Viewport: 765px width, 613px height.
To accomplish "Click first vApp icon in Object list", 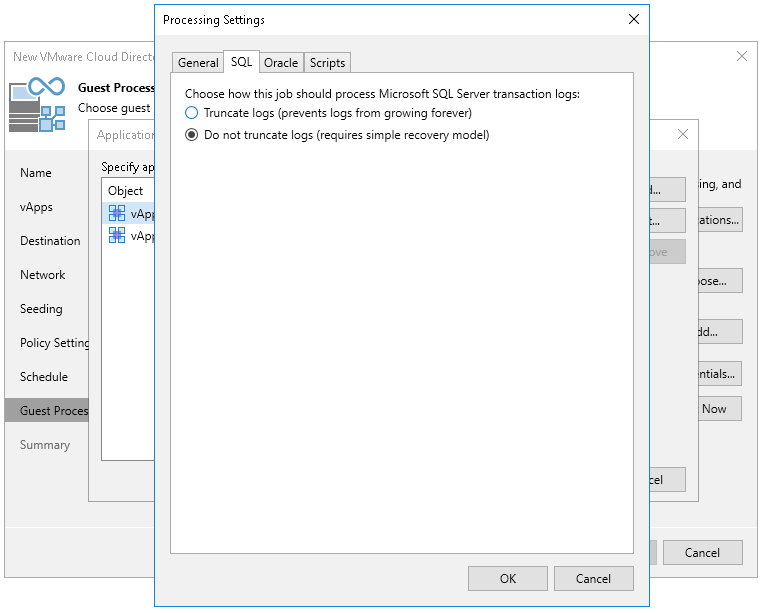I will [x=117, y=213].
